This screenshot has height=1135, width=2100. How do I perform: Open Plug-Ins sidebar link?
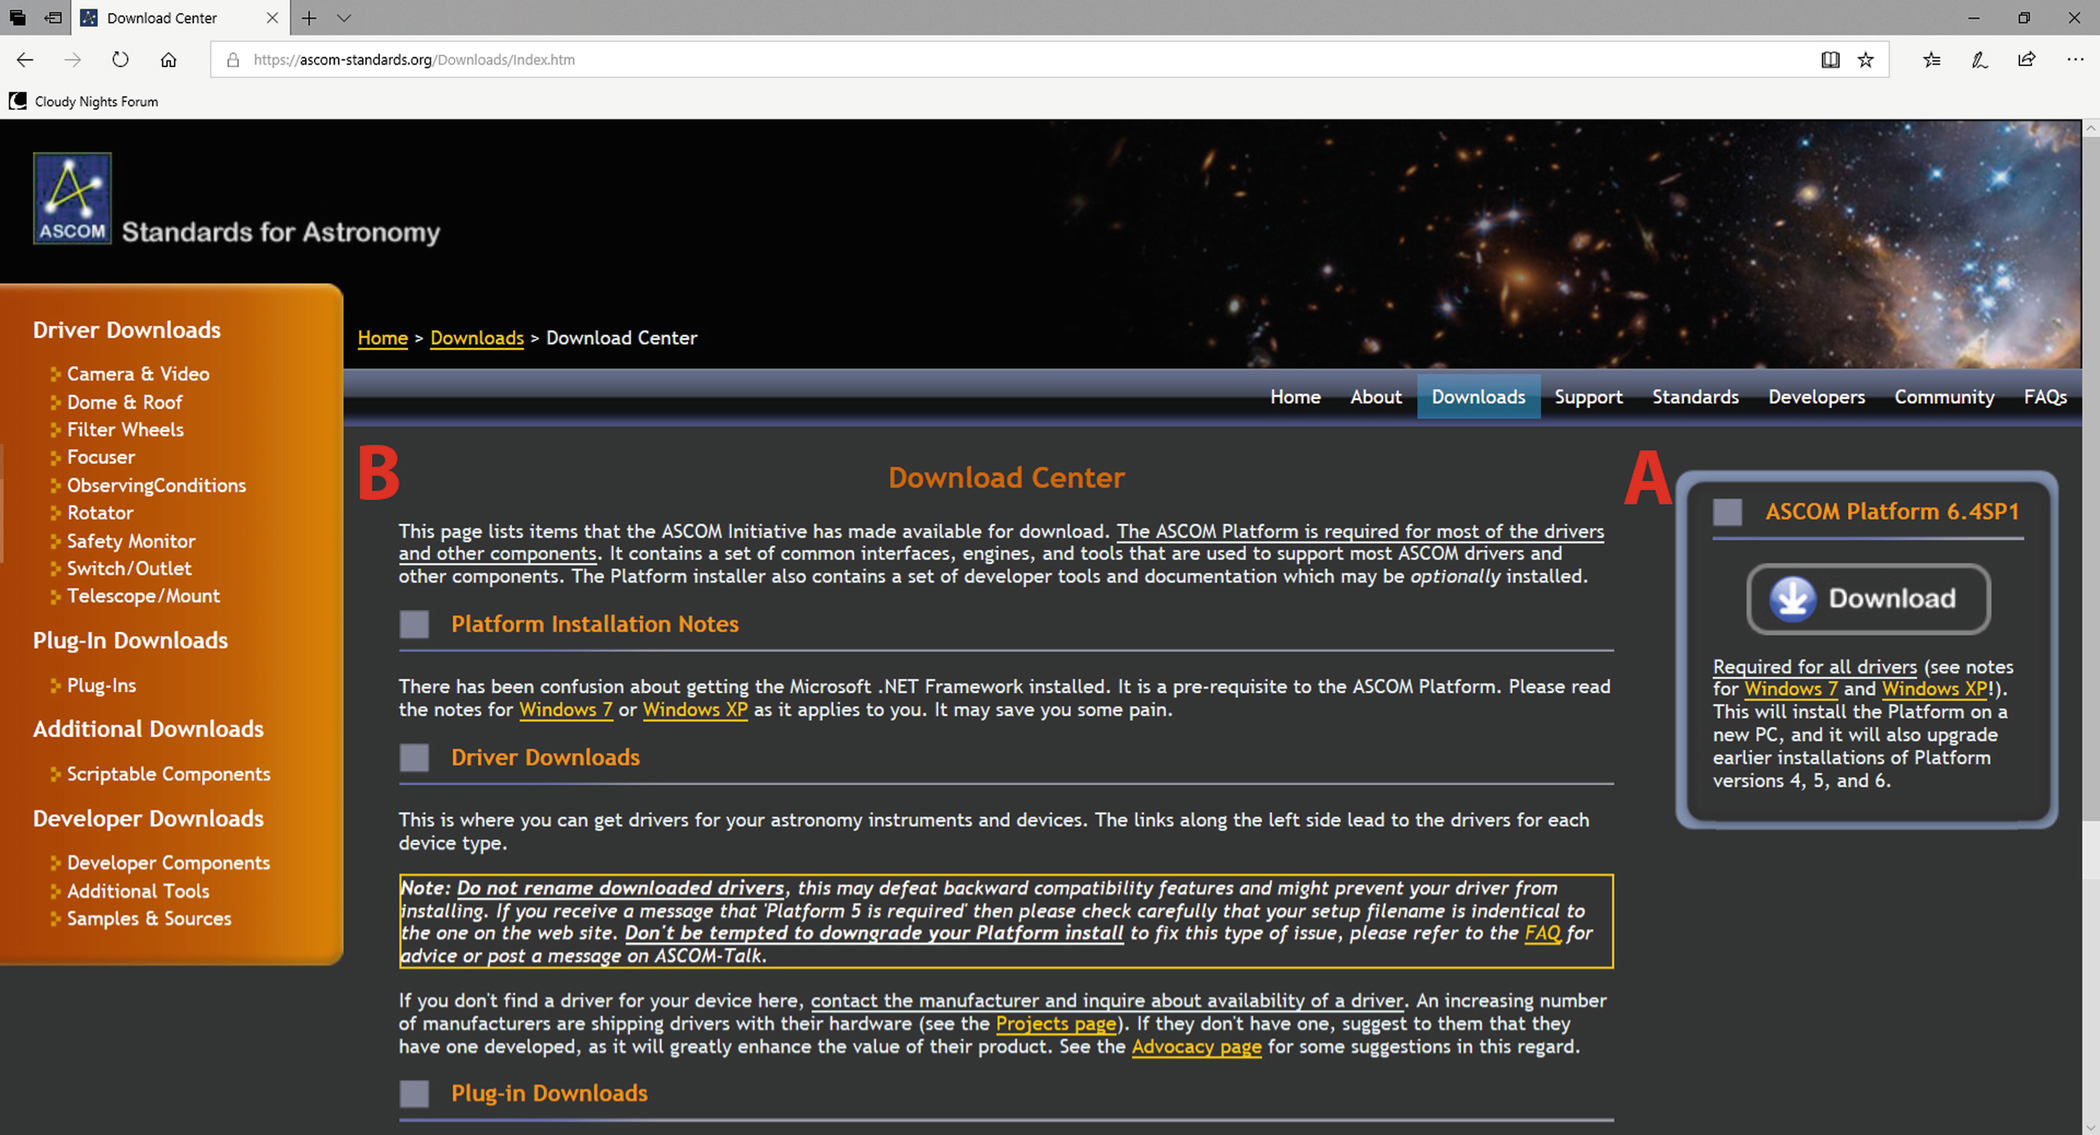tap(101, 686)
